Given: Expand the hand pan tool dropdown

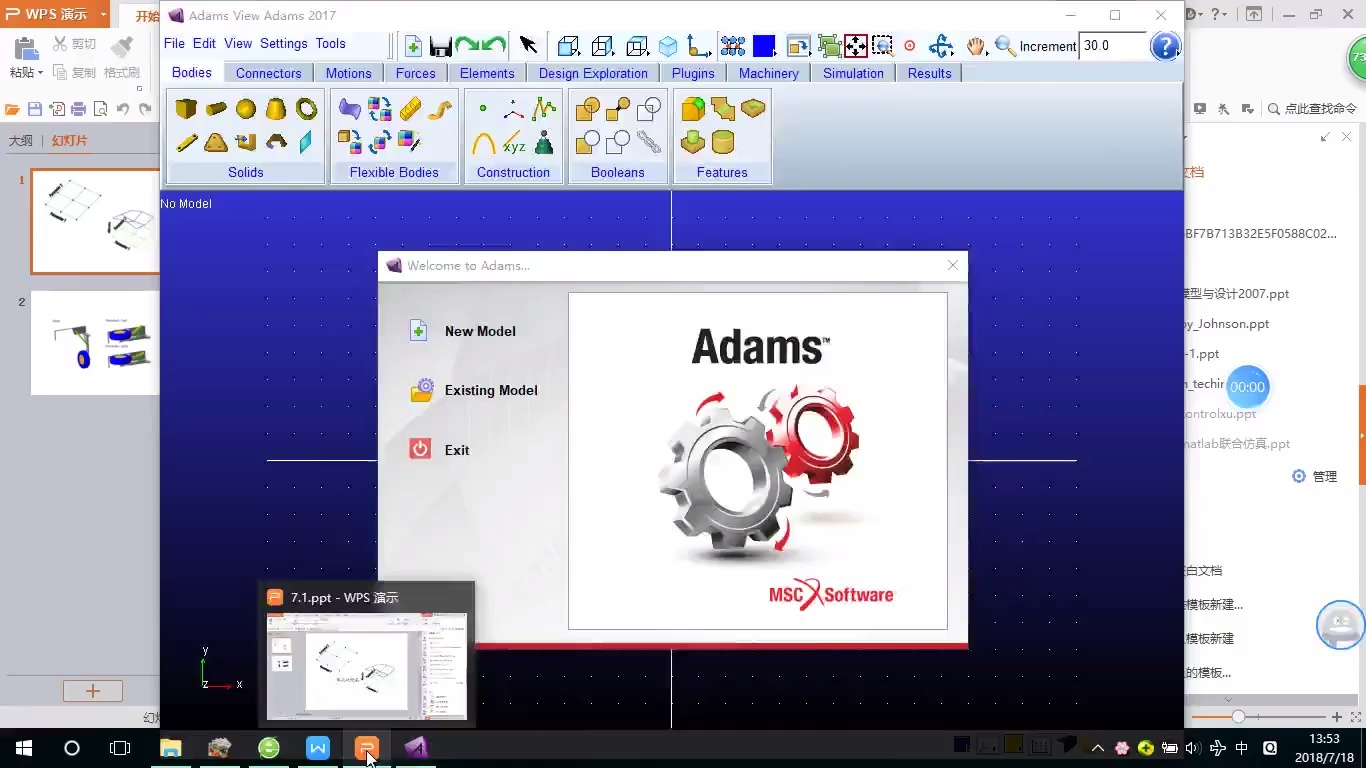Looking at the screenshot, I should 976,46.
